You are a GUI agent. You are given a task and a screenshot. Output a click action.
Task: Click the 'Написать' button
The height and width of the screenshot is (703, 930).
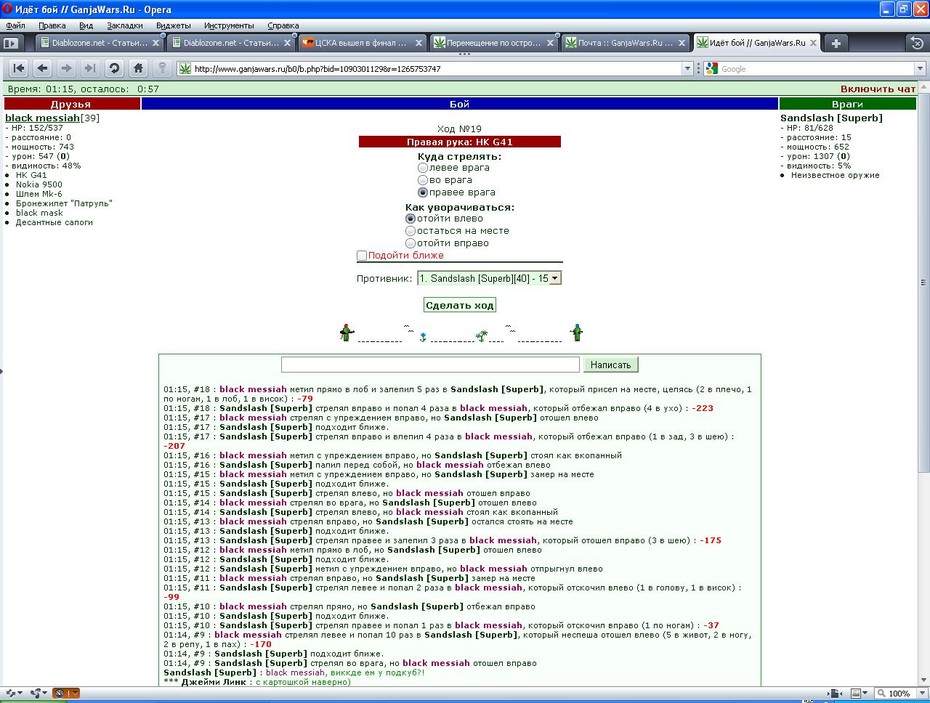click(610, 365)
